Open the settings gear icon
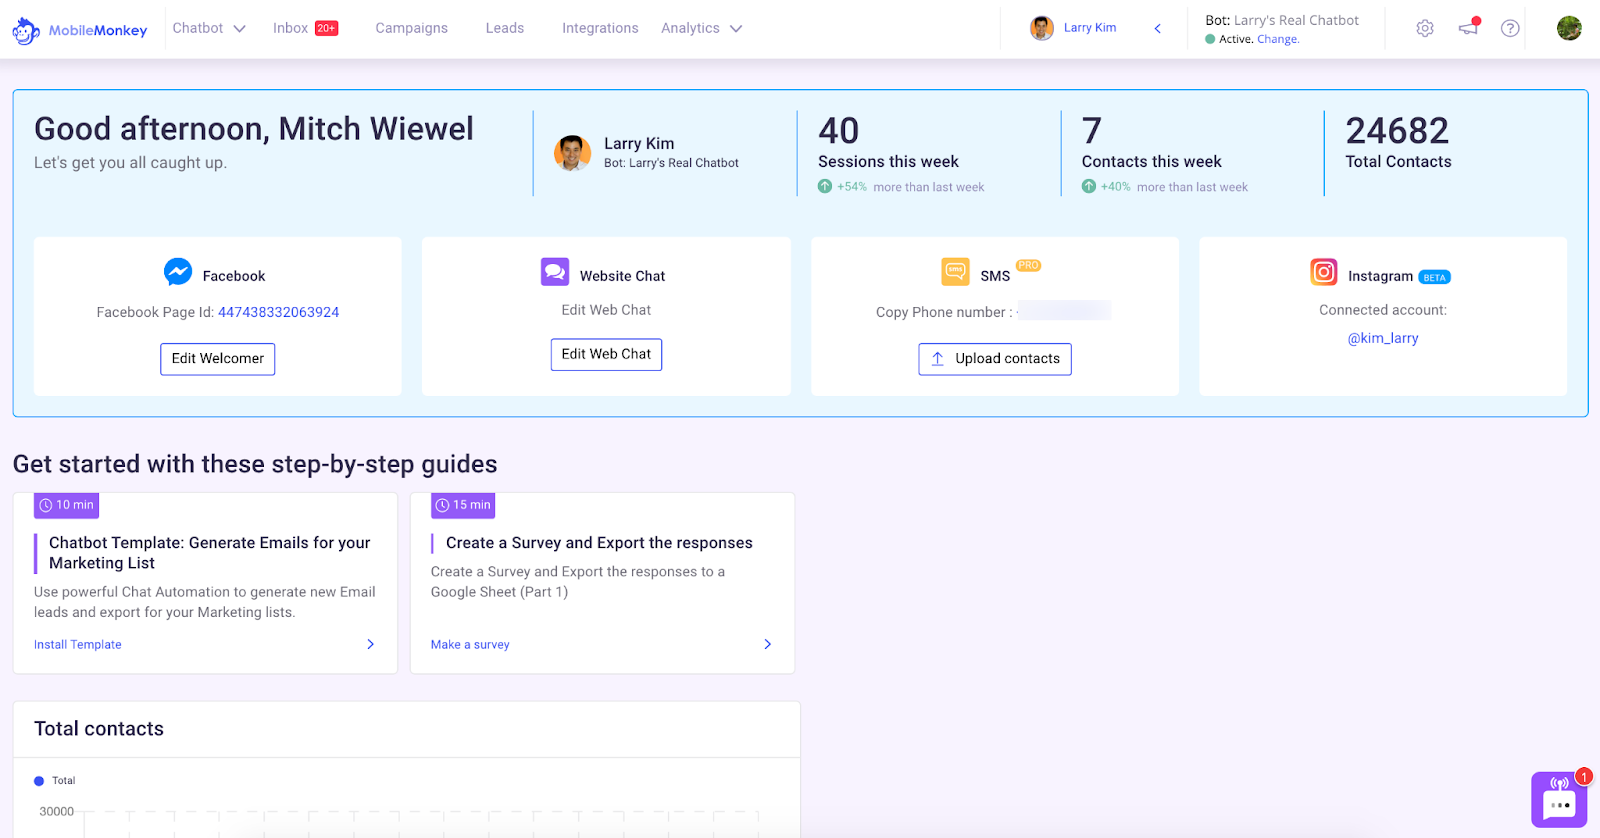This screenshot has width=1600, height=838. (1425, 29)
